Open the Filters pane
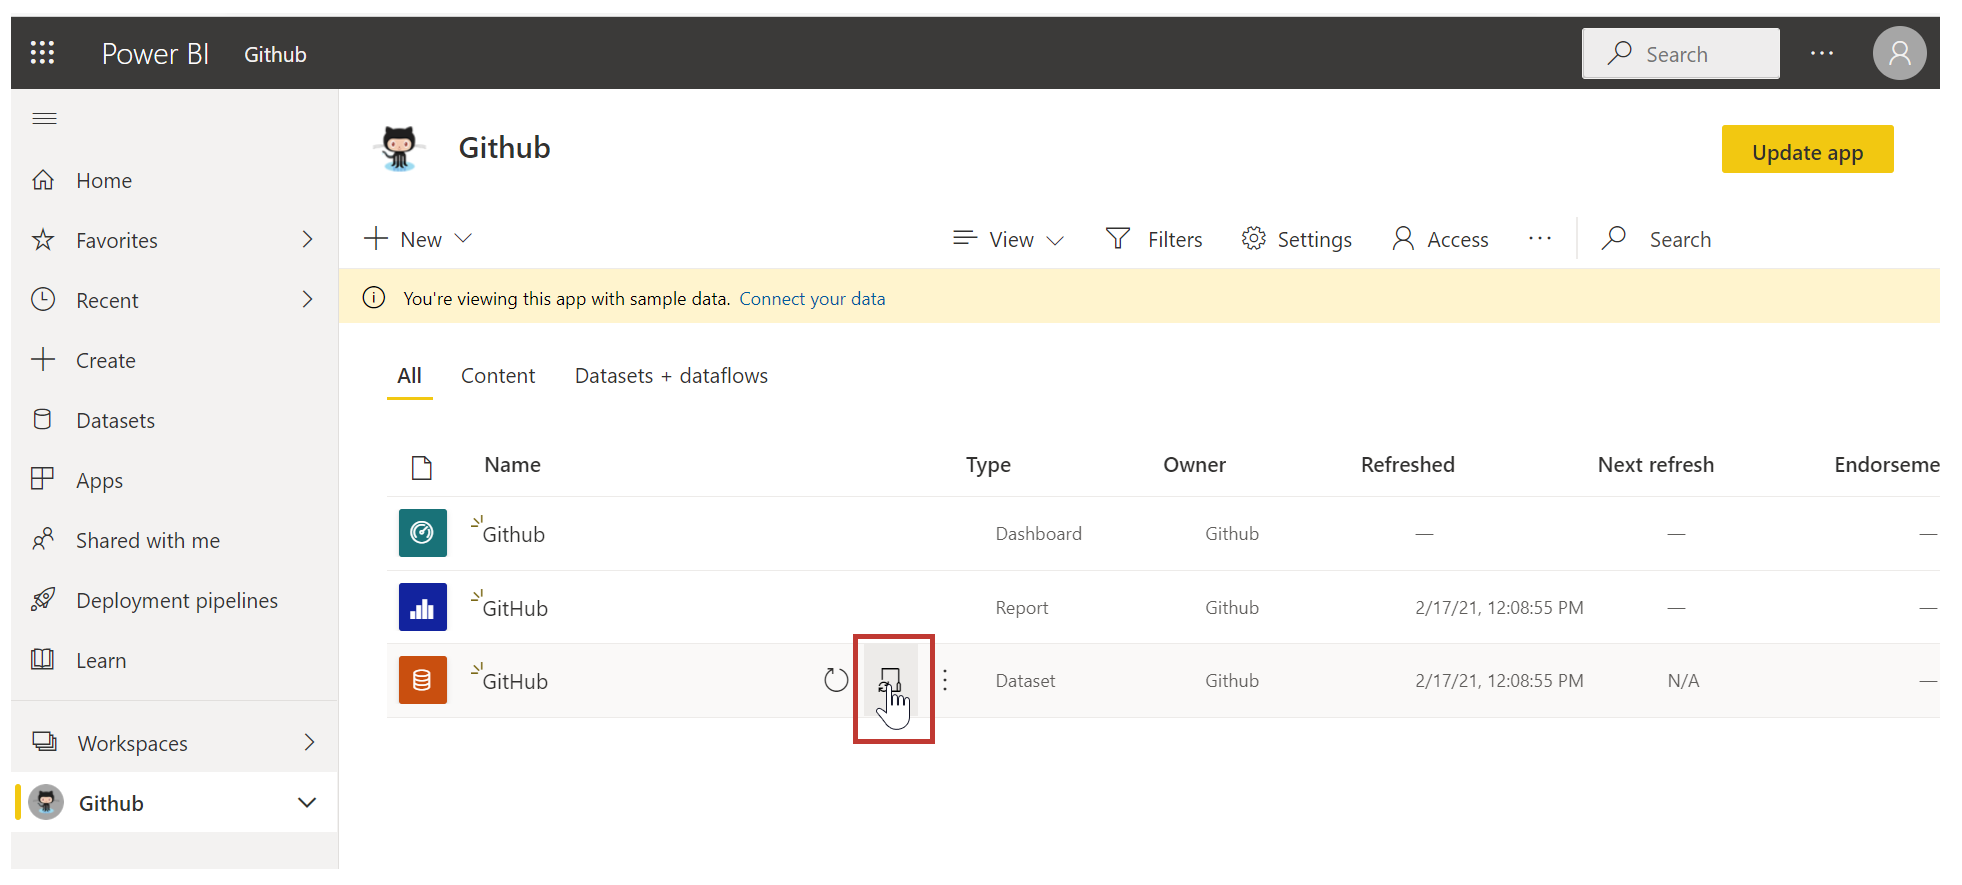The image size is (1962, 885). click(1154, 240)
